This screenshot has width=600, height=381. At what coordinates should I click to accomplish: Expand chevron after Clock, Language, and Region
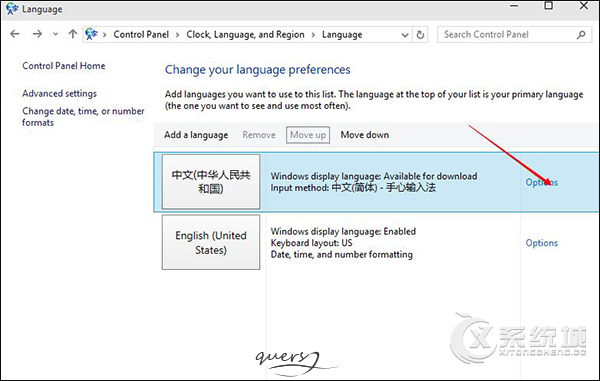313,35
